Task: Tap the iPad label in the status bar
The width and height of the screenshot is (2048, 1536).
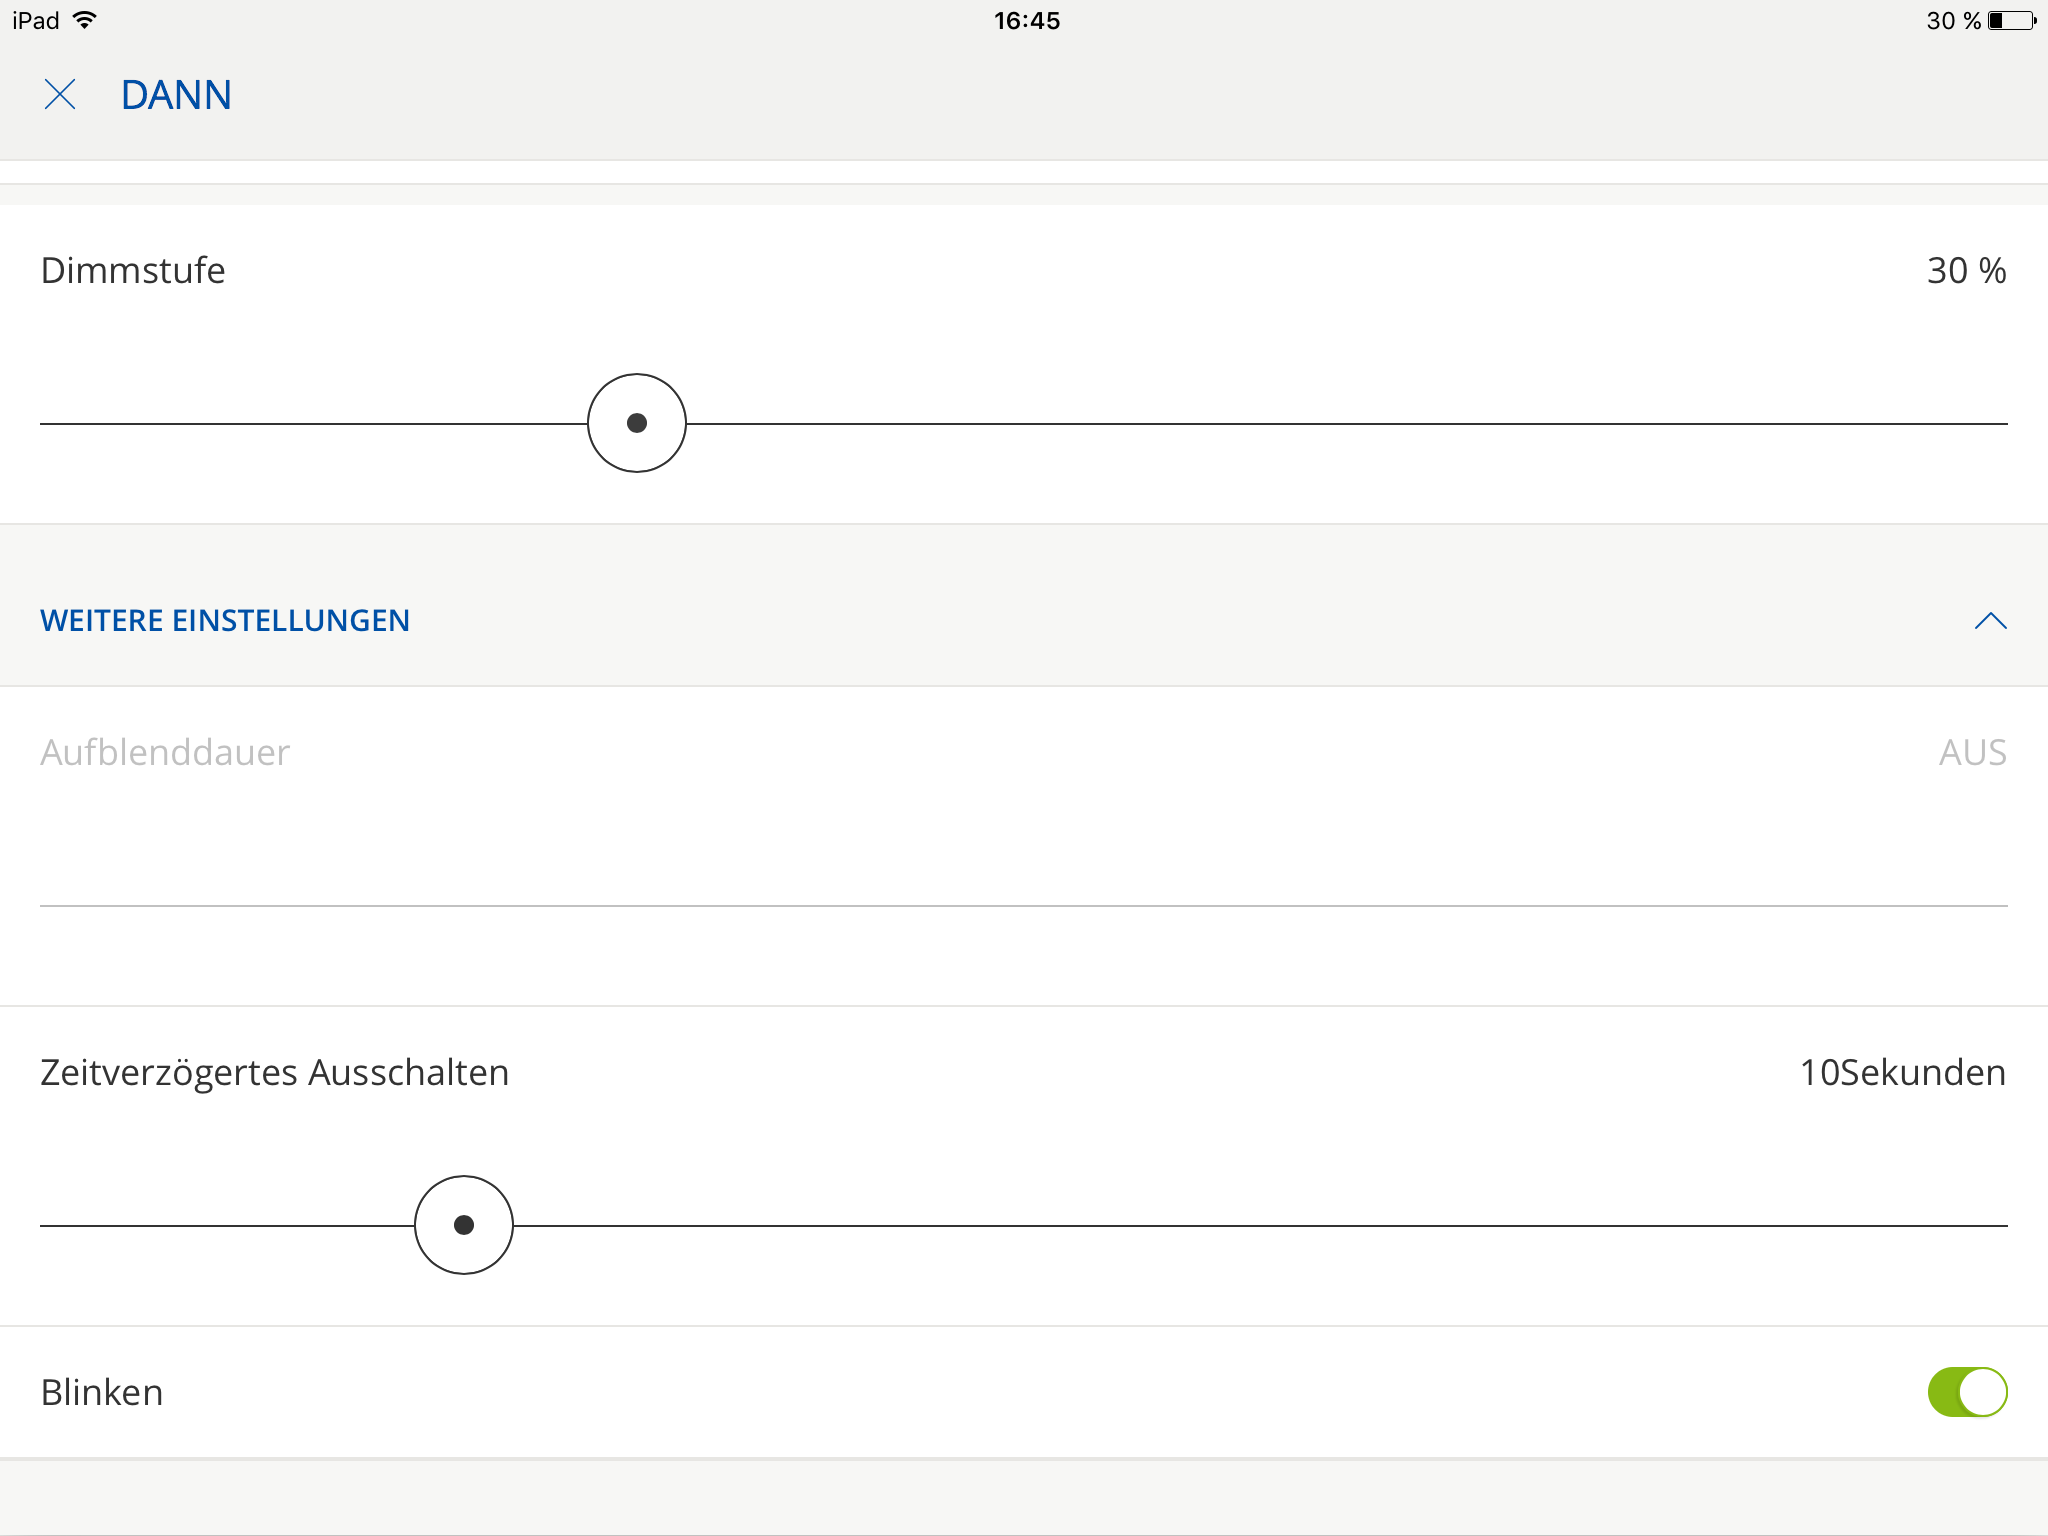Action: pos(36,20)
